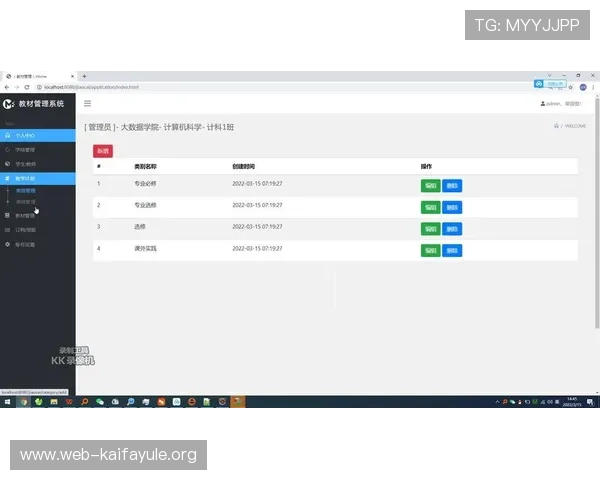The width and height of the screenshot is (600, 480).
Task: Open 个人中心 in the sidebar
Action: tap(38, 136)
